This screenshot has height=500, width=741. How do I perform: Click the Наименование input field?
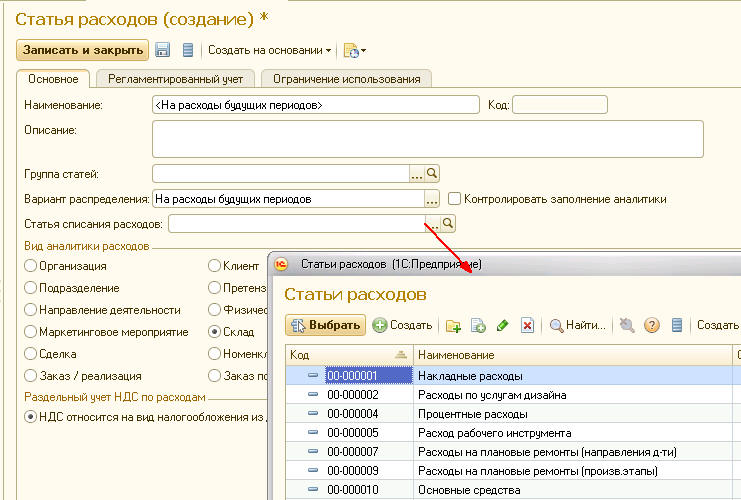point(316,105)
